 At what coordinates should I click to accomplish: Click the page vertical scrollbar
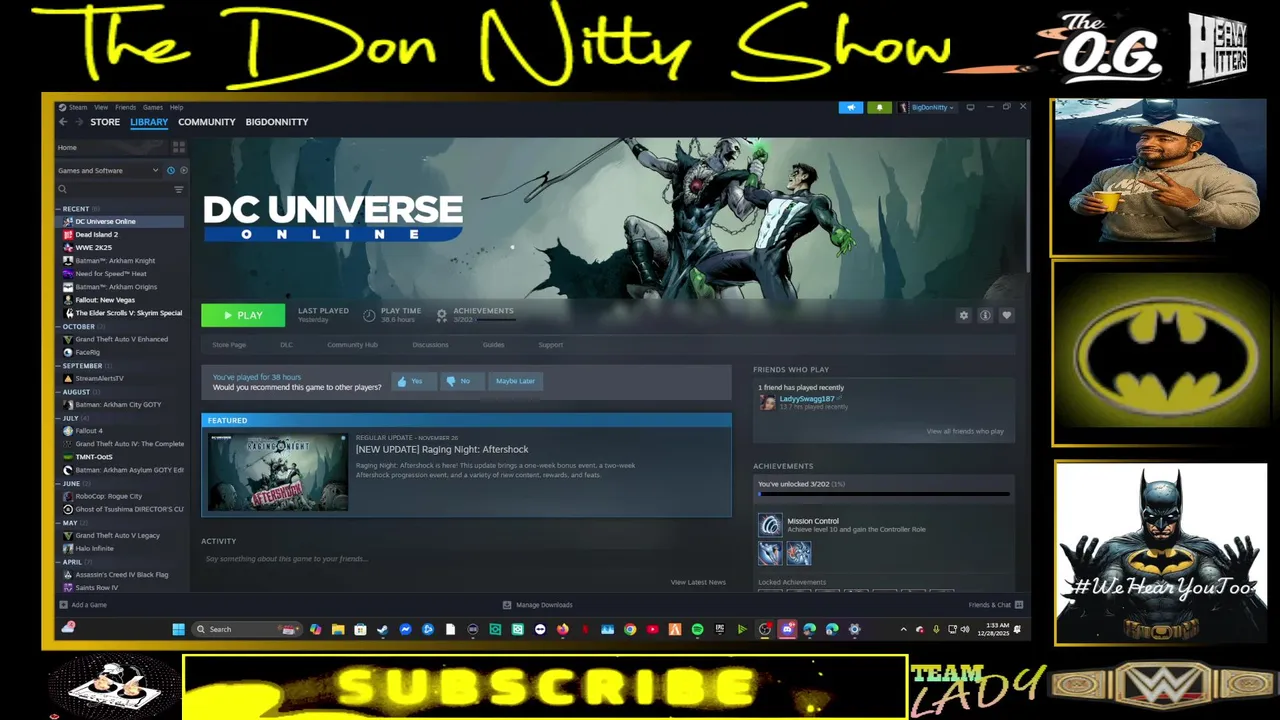coord(1027,205)
